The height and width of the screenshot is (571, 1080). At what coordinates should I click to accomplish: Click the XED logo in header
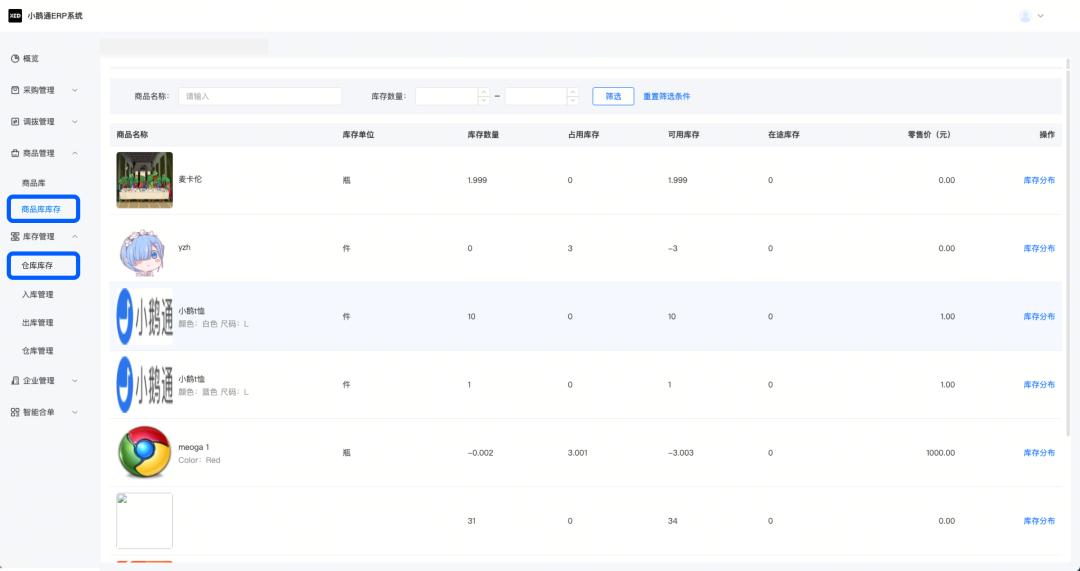tap(15, 15)
